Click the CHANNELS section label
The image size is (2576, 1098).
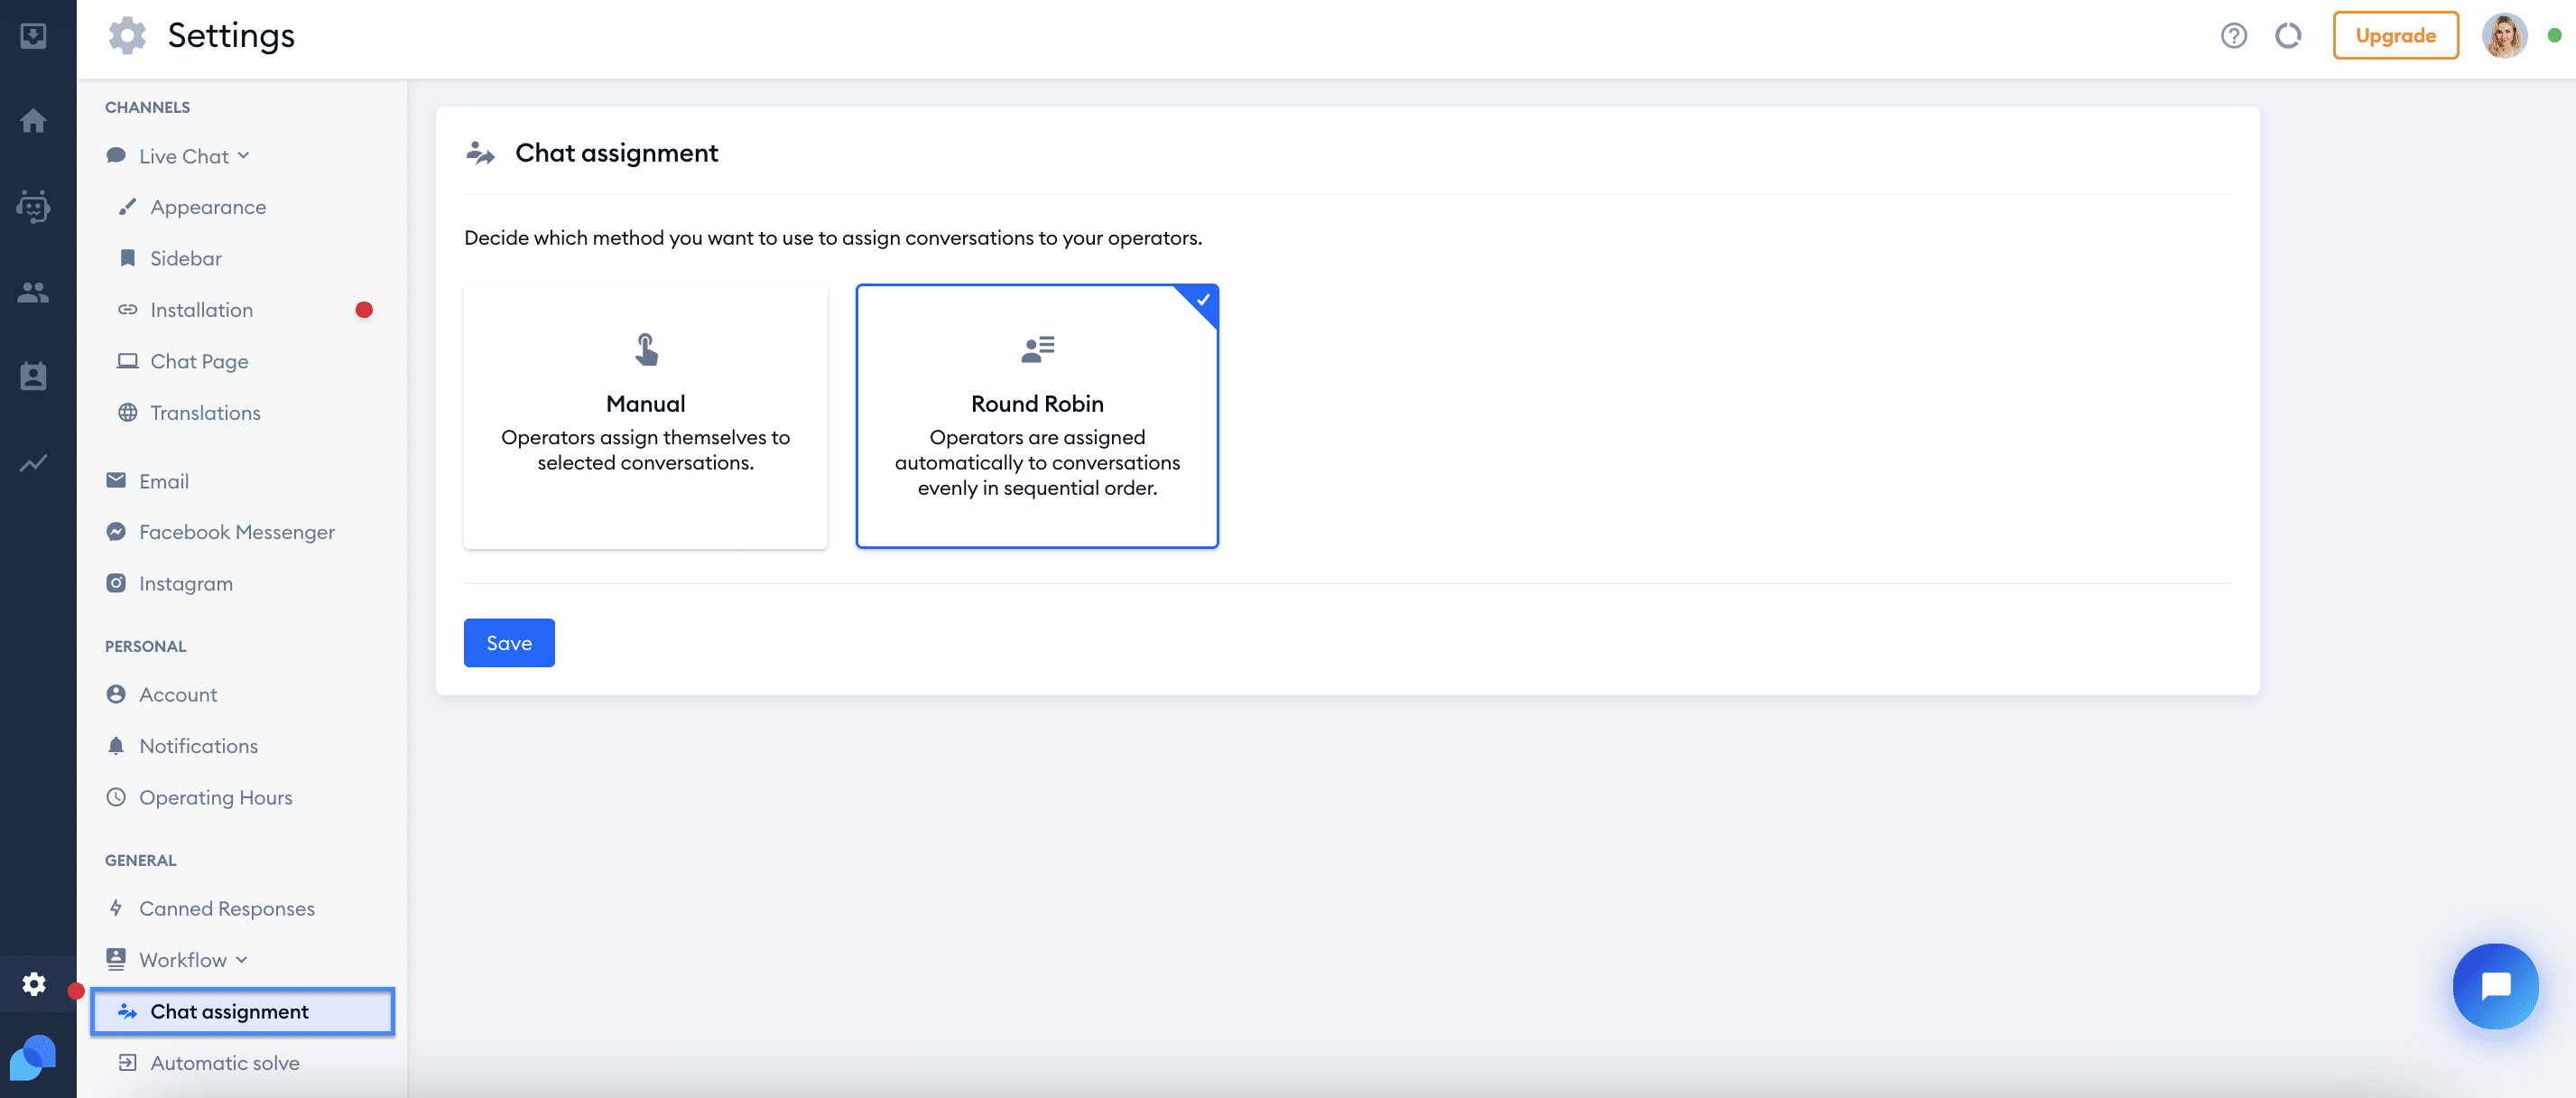[x=147, y=107]
